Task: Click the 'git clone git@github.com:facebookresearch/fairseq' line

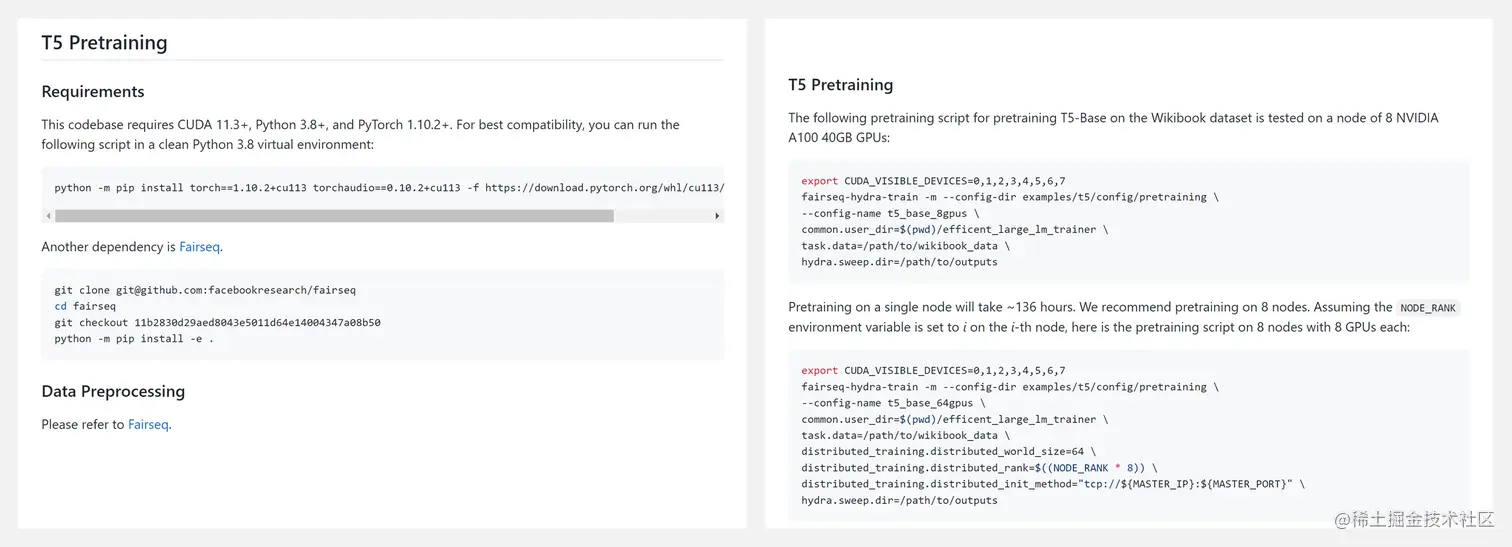Action: (x=205, y=290)
